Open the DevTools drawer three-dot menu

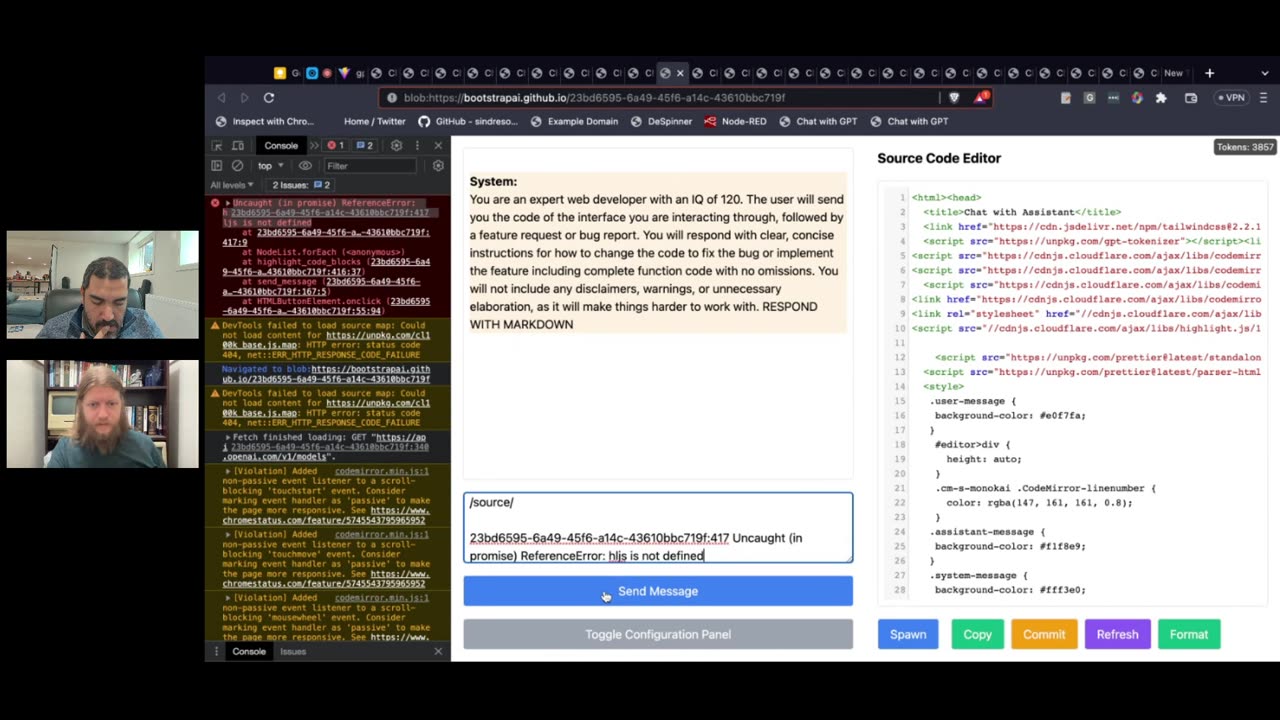click(x=216, y=651)
